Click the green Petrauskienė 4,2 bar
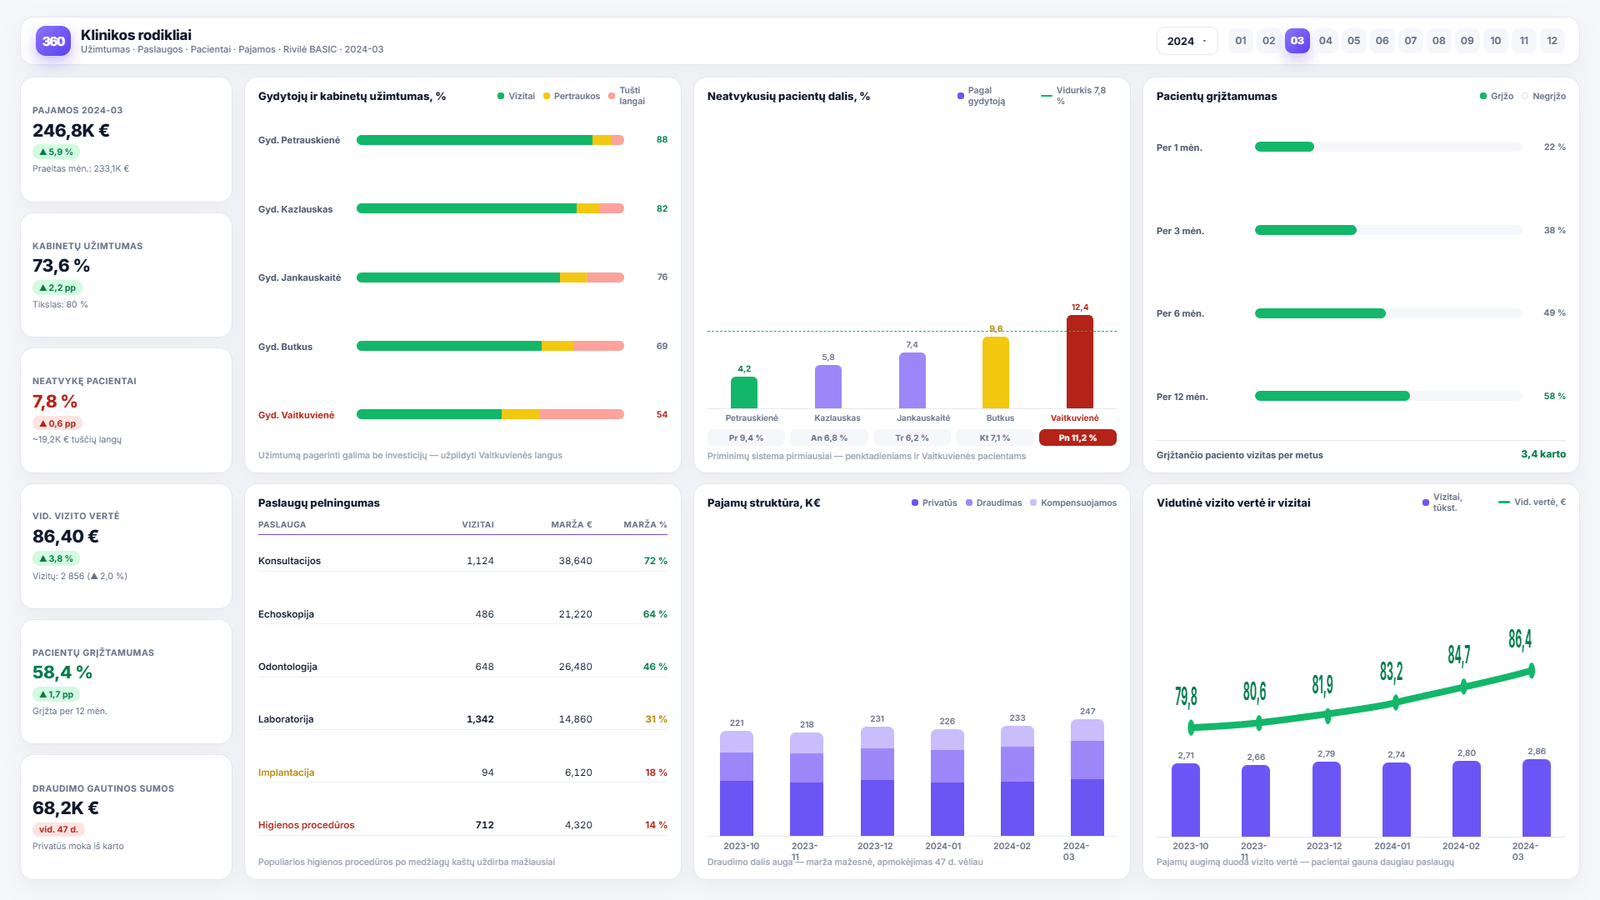 (744, 393)
